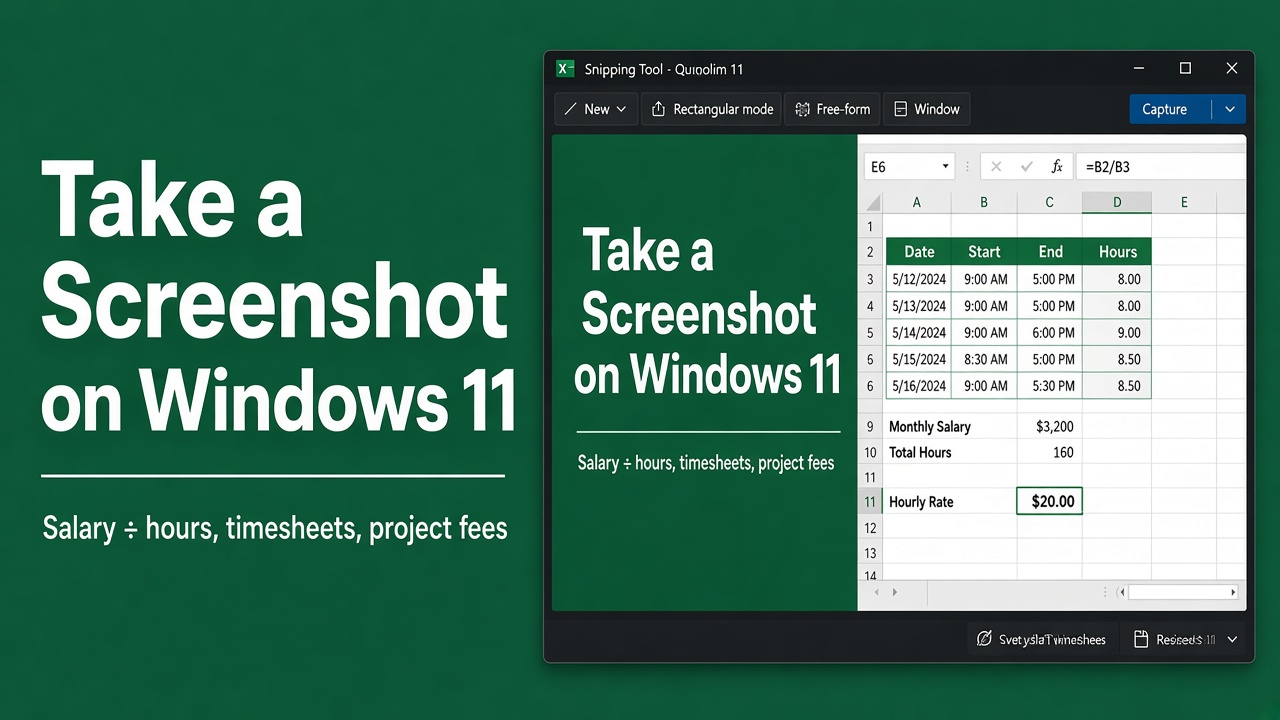1280x720 pixels.
Task: Click the previous sheet arrow at the sheet bottom
Action: coord(877,592)
